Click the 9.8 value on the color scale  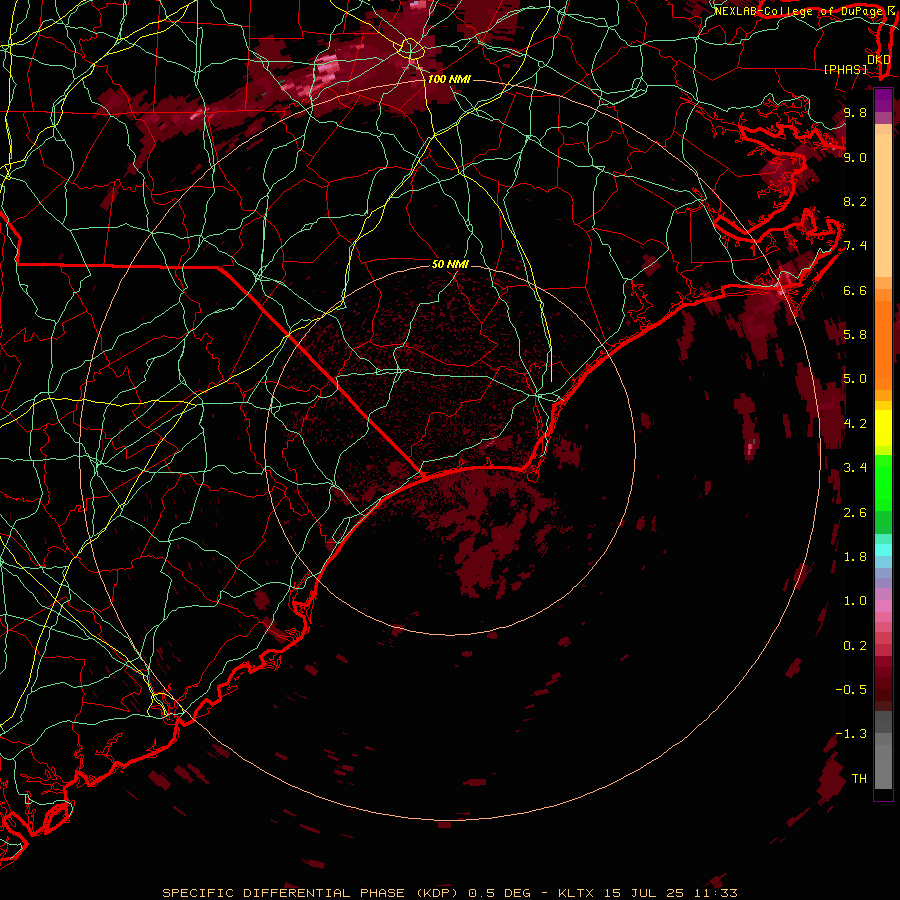coord(855,112)
